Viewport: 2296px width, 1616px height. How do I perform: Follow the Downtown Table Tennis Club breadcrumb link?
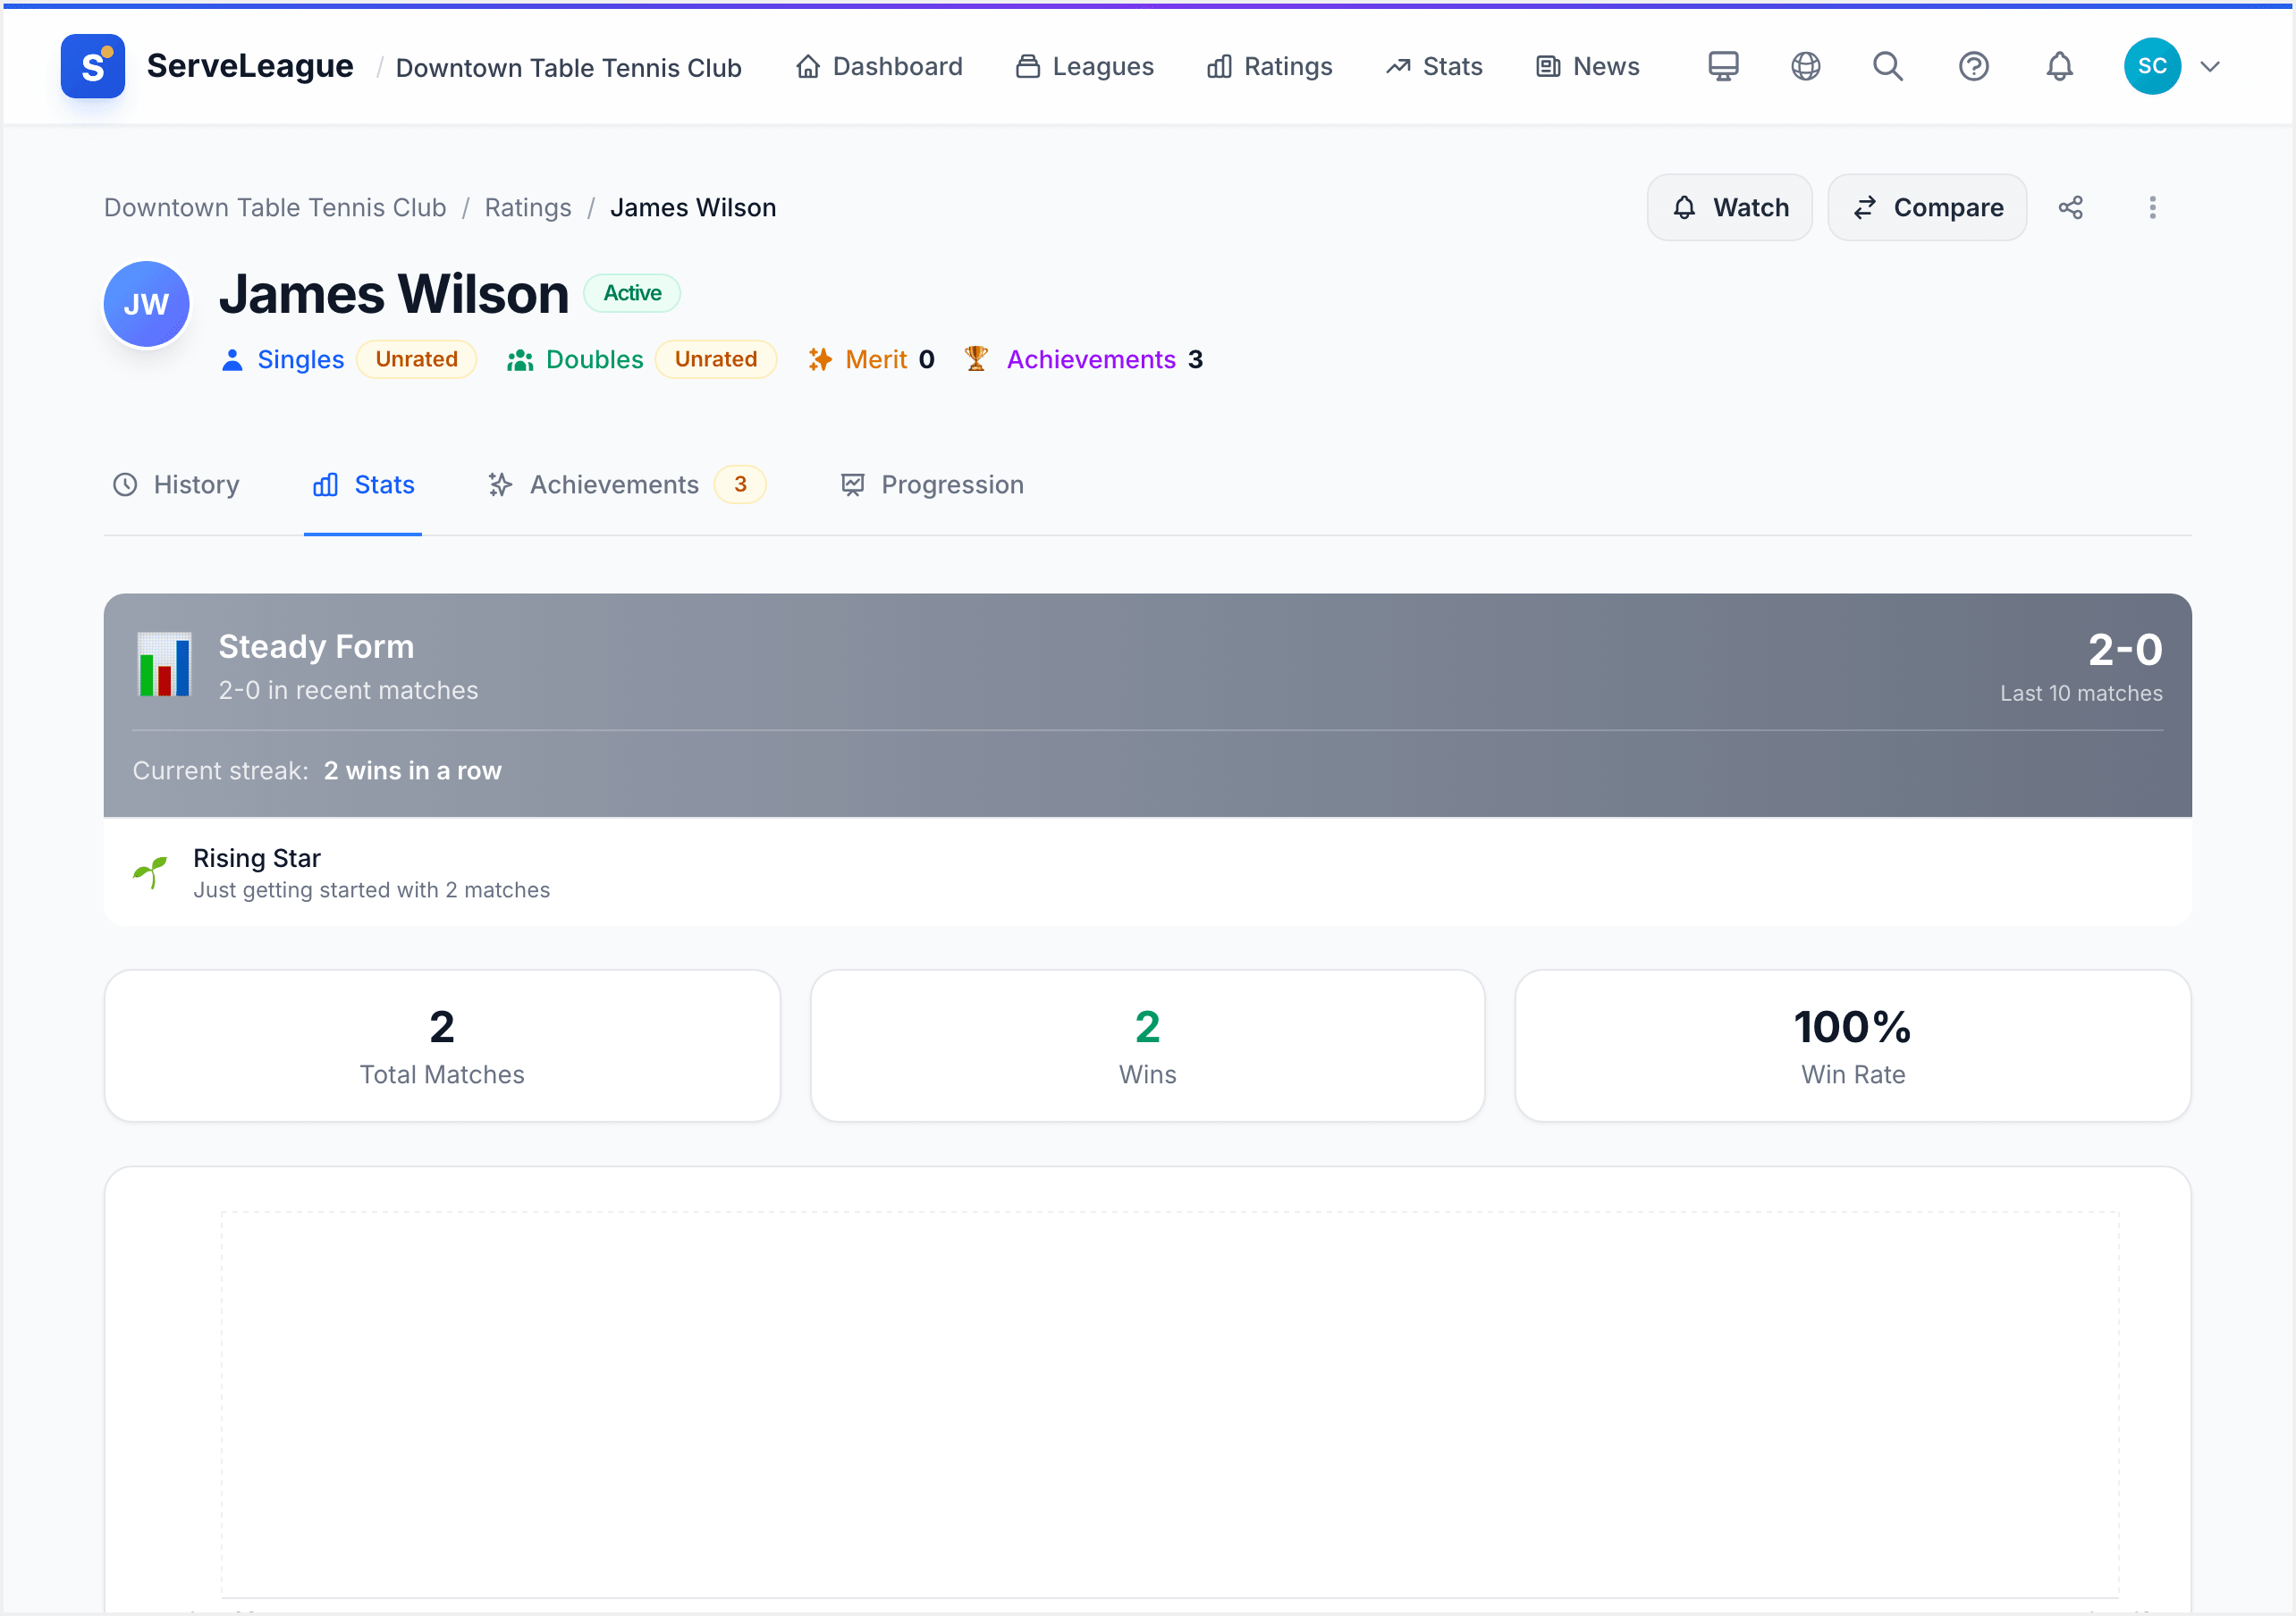point(275,207)
